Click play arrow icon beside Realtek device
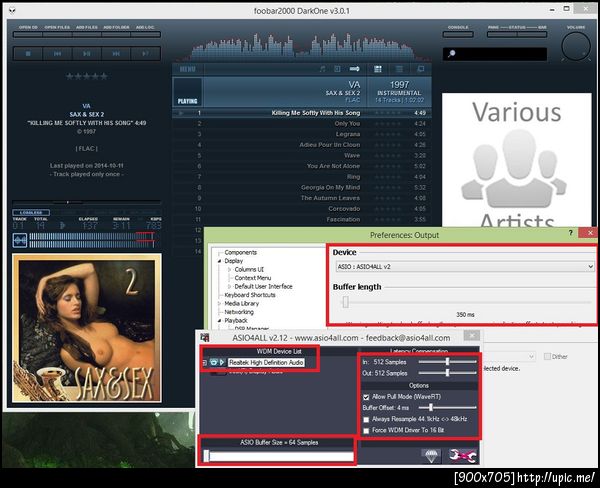This screenshot has width=600, height=488. pos(222,362)
